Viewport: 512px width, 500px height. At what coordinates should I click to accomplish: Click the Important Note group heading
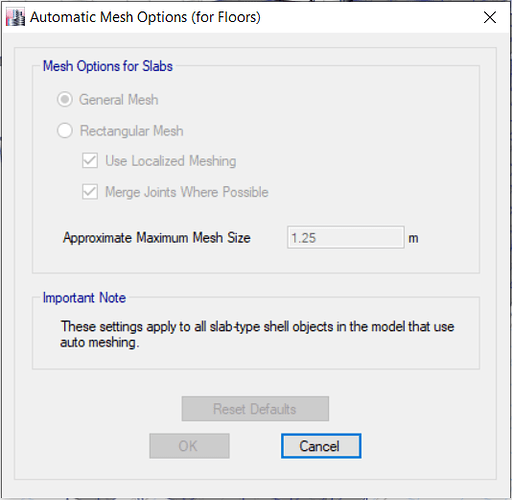pos(84,298)
